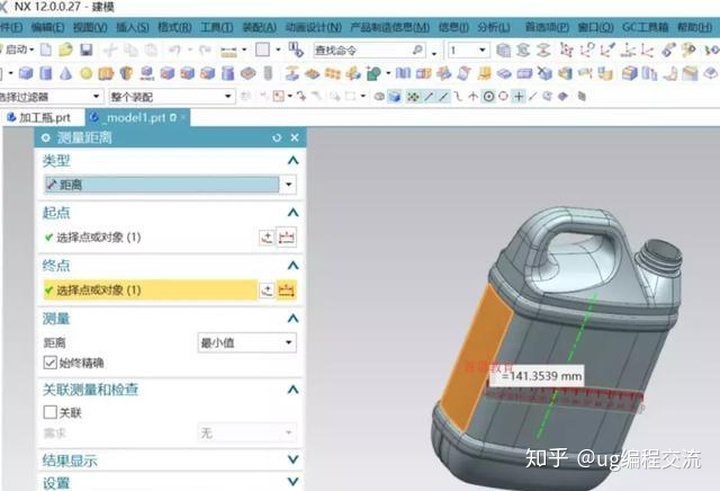Click the magnifier icon in command finder
Viewport: 720px width, 491px height.
pos(418,50)
